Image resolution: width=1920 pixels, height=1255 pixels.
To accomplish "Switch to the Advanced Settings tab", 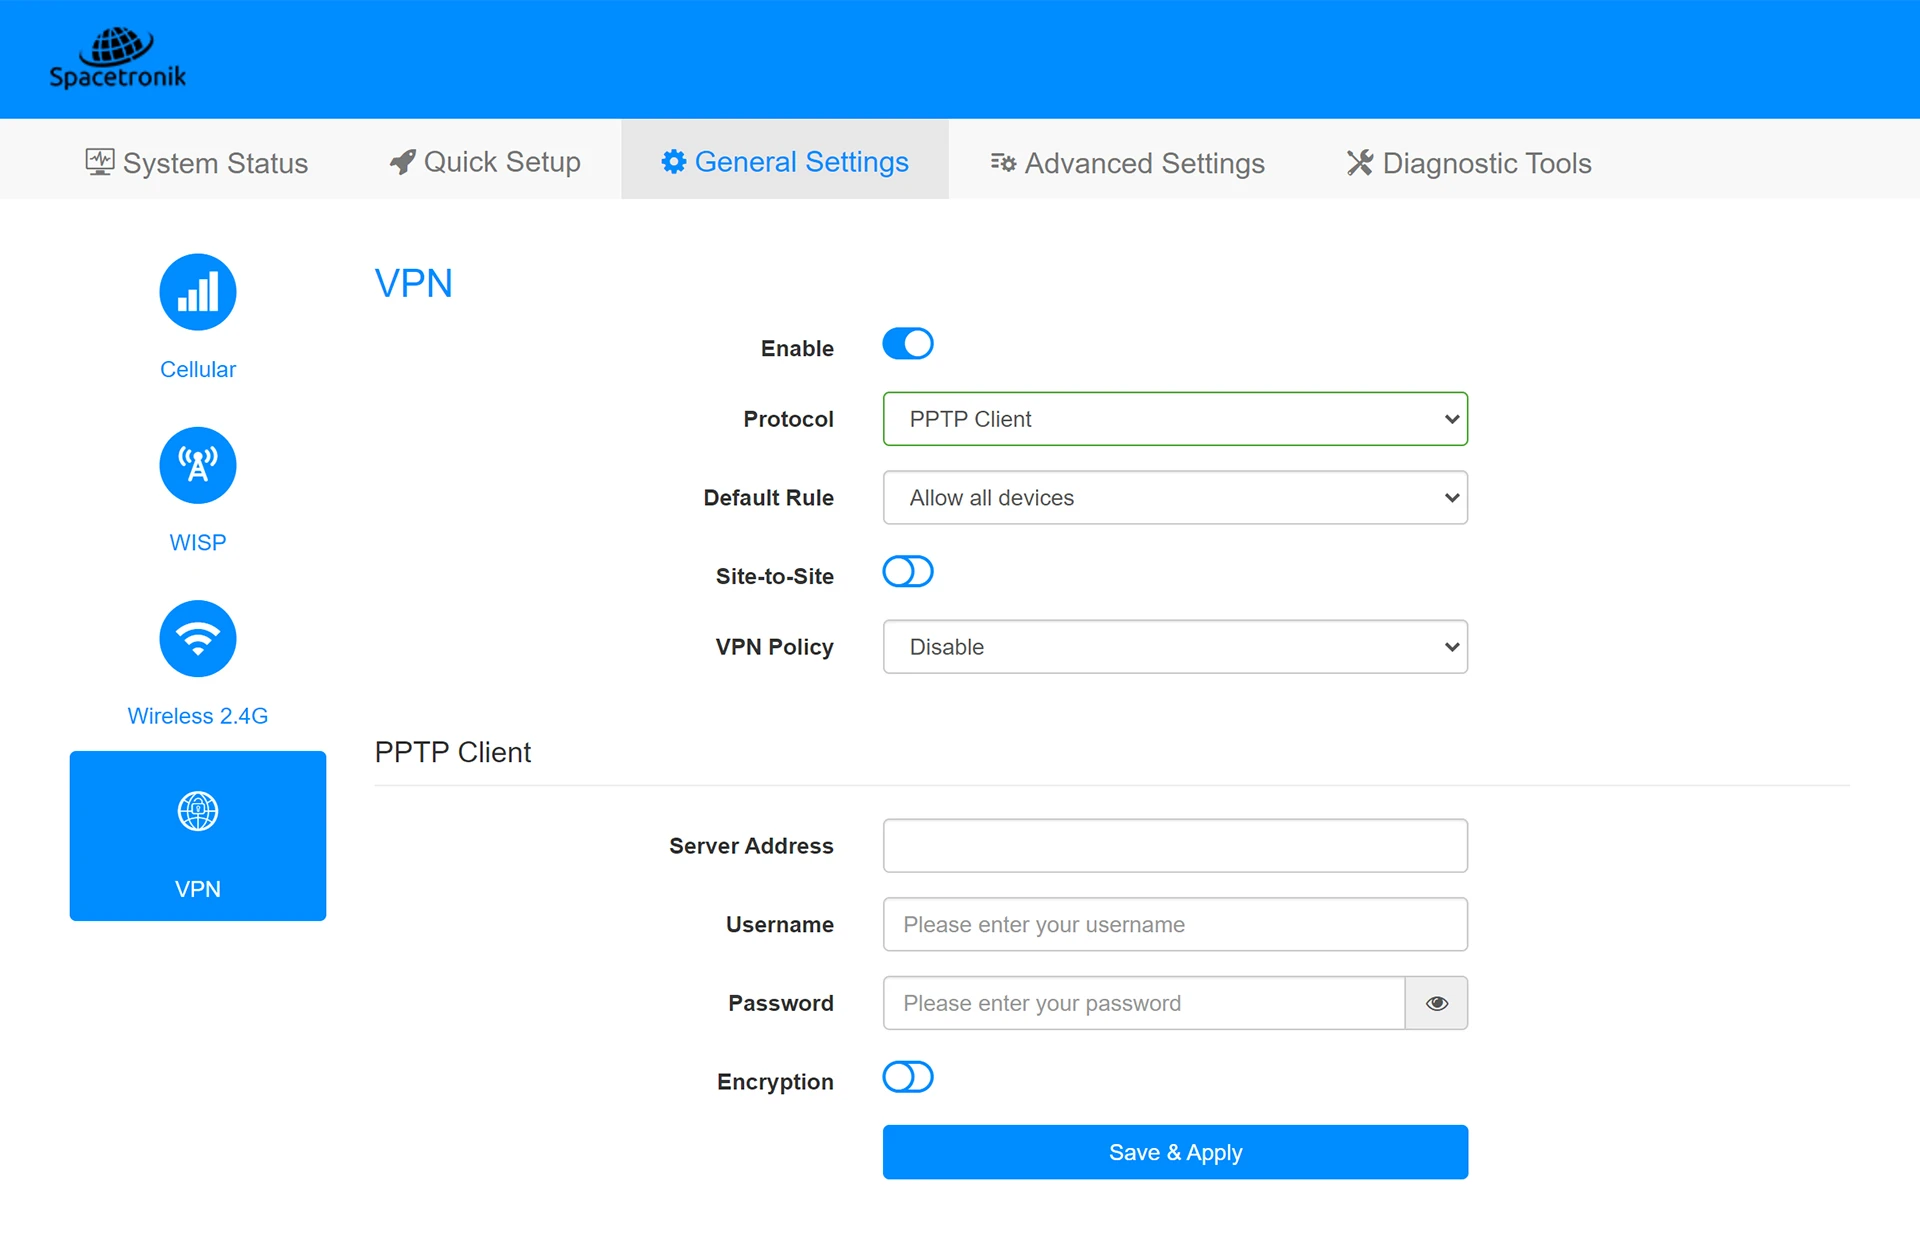I will click(x=1128, y=162).
